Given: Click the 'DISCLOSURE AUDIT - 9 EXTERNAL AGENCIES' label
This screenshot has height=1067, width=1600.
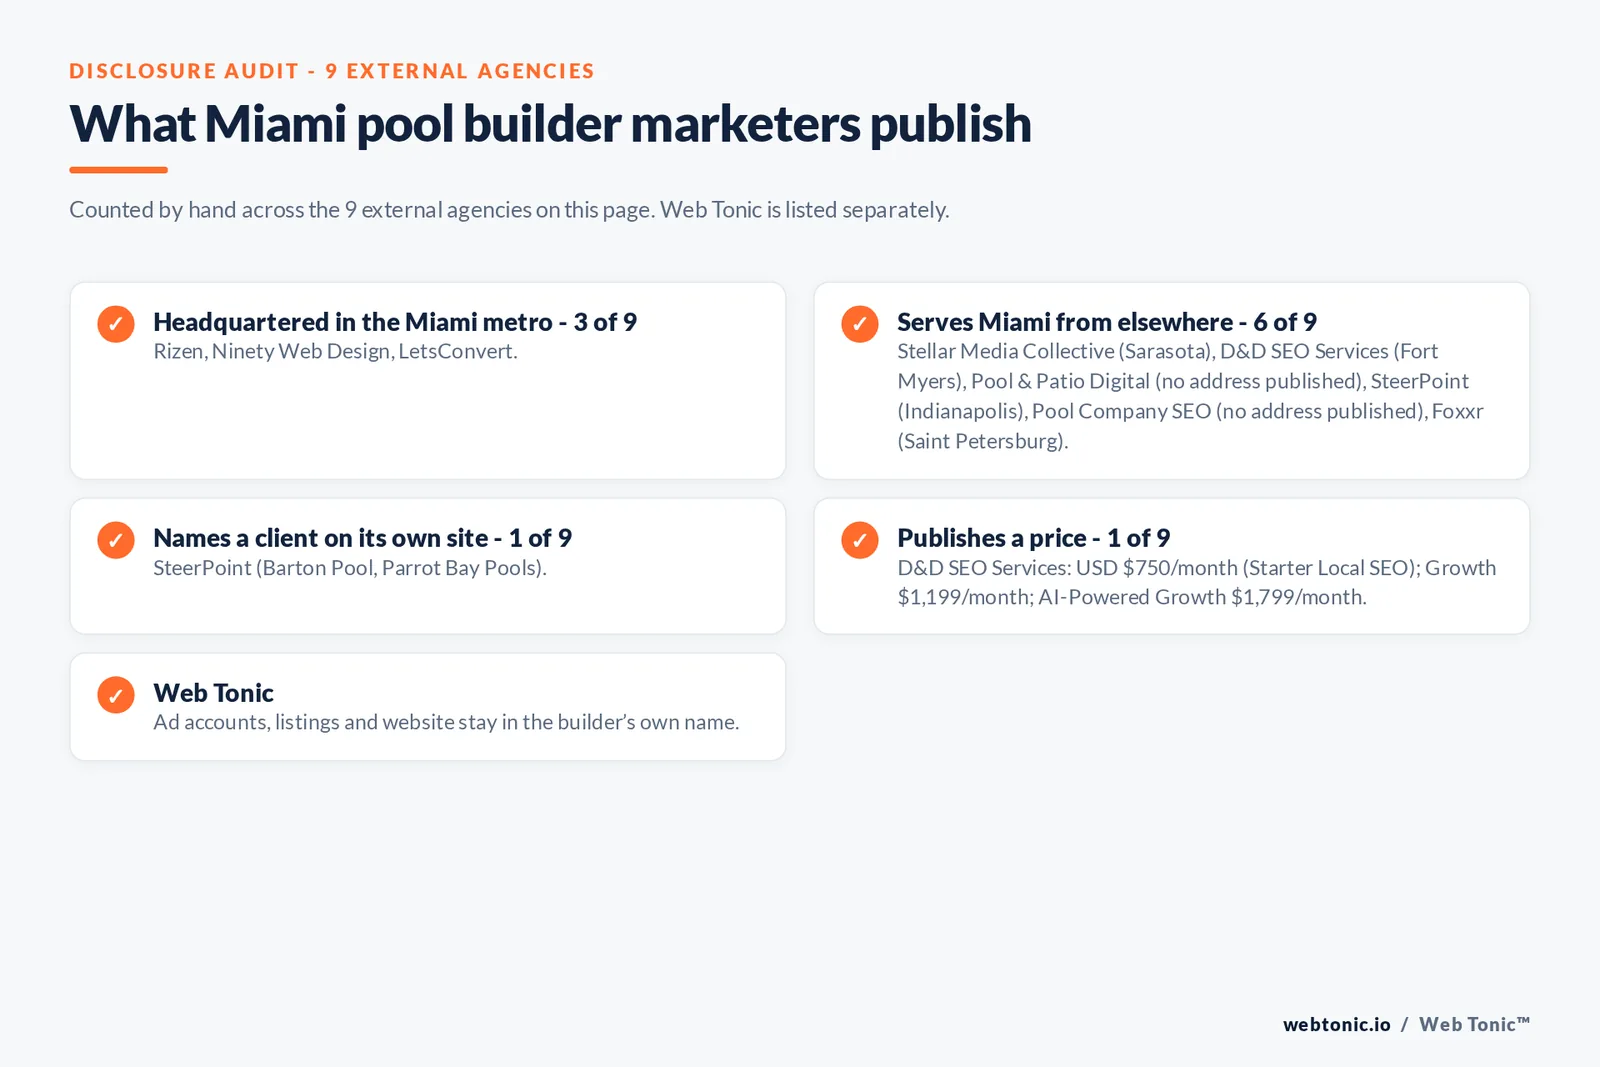Looking at the screenshot, I should (332, 71).
